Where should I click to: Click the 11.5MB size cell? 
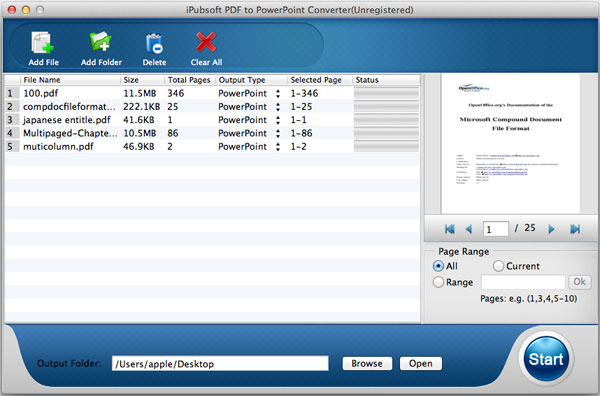140,93
